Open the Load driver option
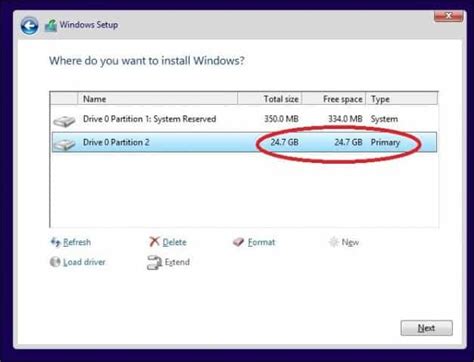This screenshot has width=474, height=362. click(x=84, y=262)
